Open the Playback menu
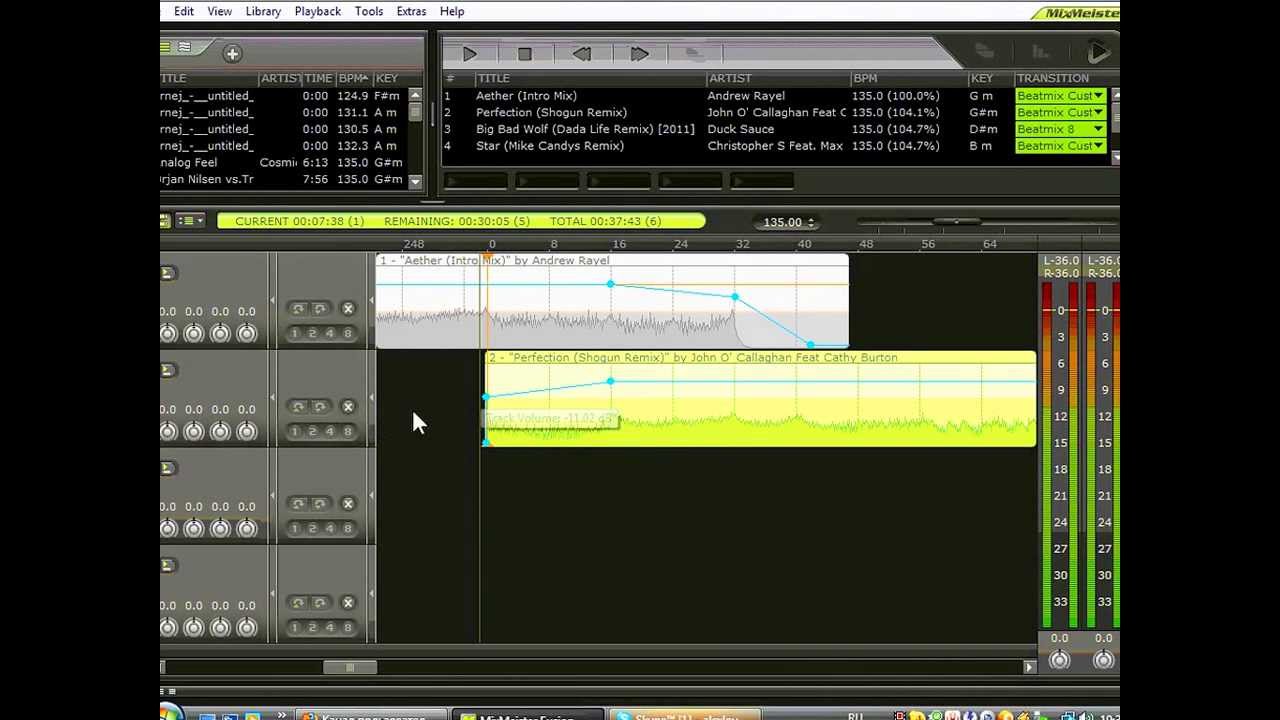1280x720 pixels. 318,11
